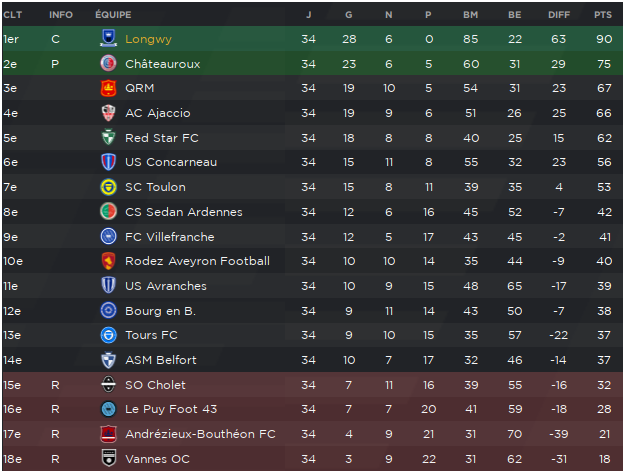Open the Red Star FC green badge
626x473 pixels.
coord(108,138)
